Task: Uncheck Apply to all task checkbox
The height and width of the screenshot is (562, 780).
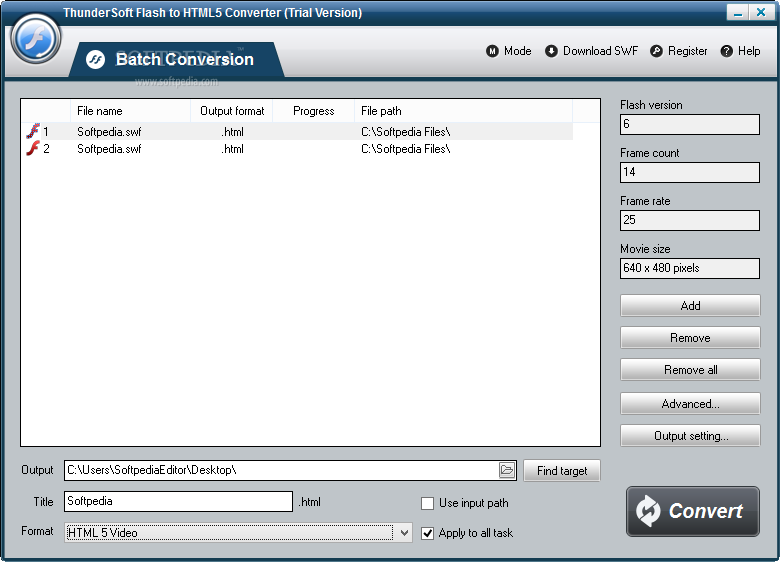Action: coord(427,533)
